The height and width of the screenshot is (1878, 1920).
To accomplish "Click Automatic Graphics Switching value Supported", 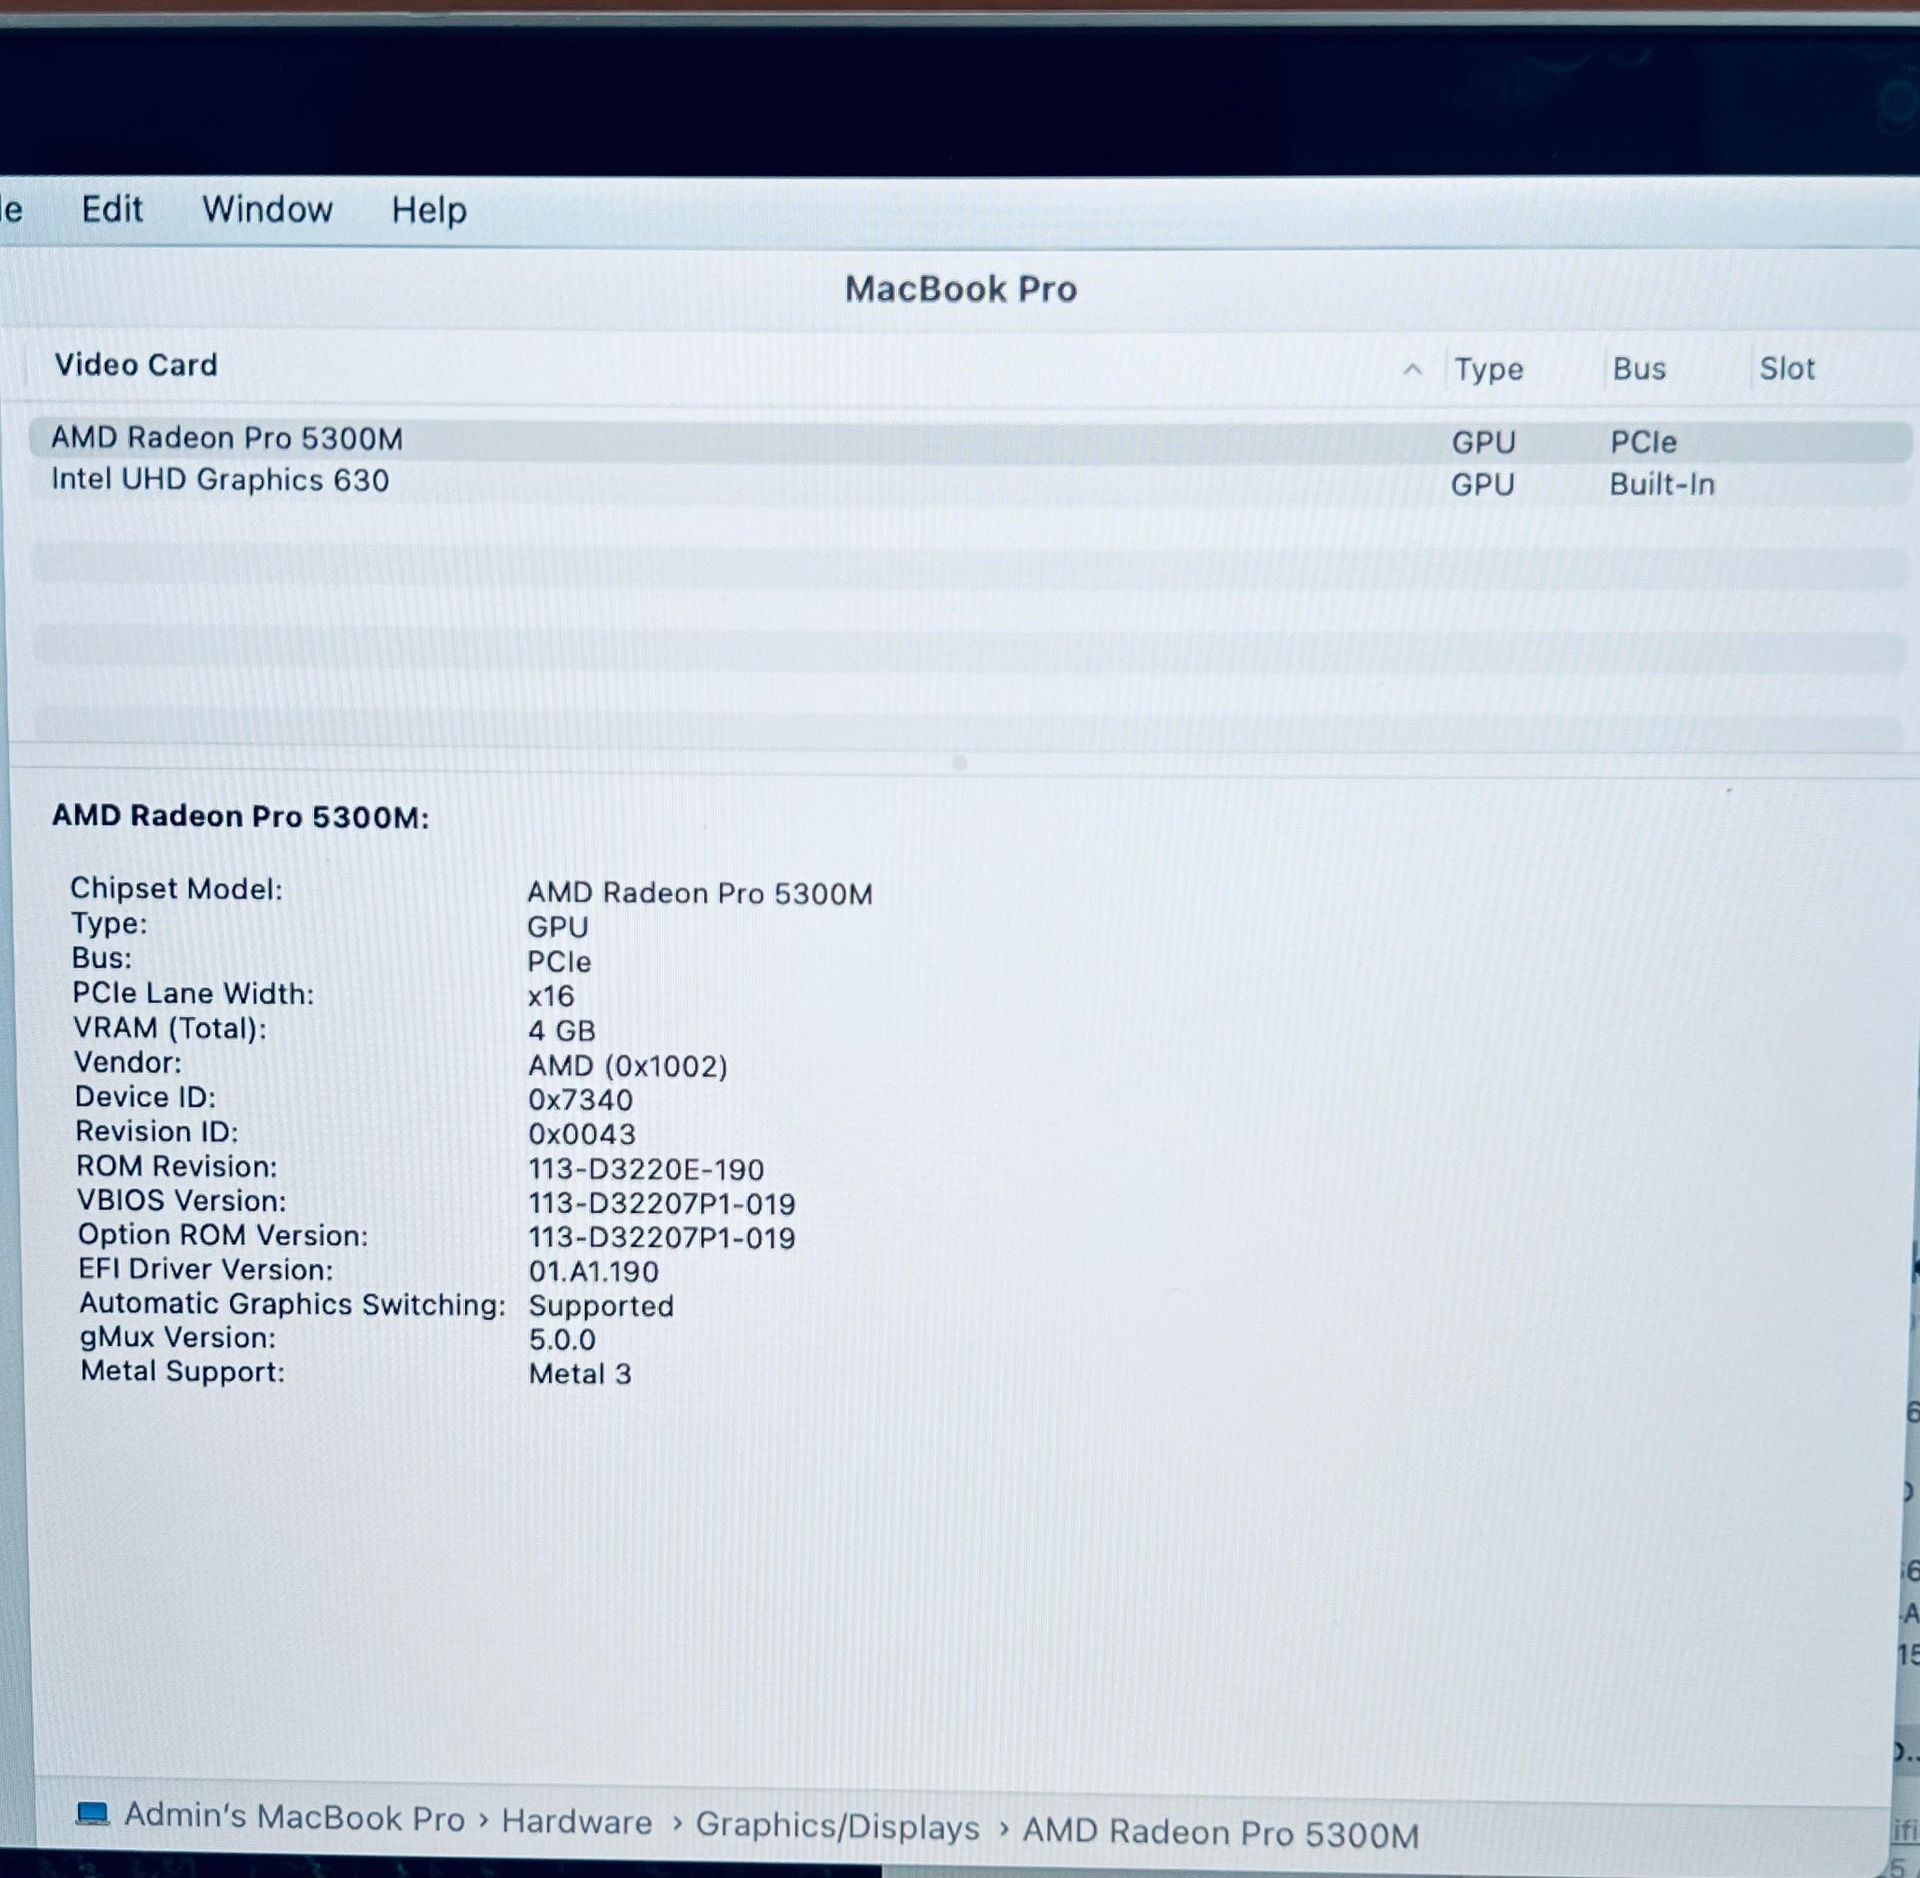I will [601, 1306].
